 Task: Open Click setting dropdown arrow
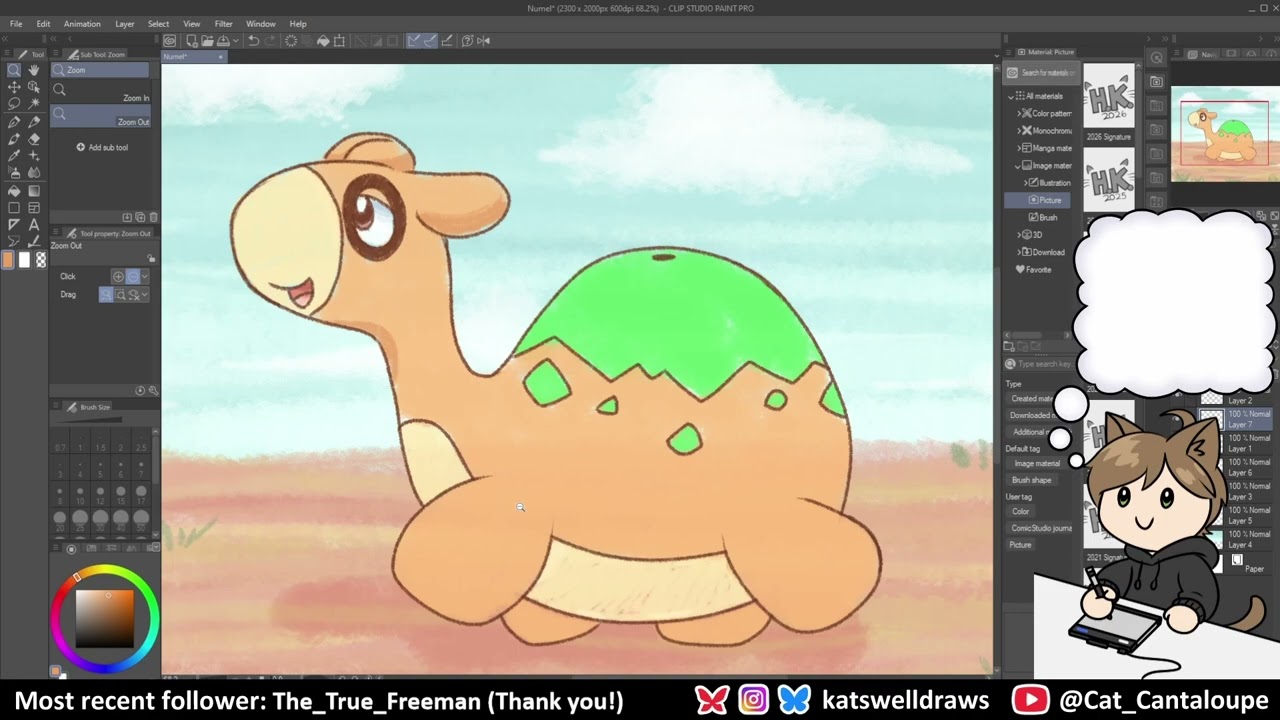coord(145,276)
